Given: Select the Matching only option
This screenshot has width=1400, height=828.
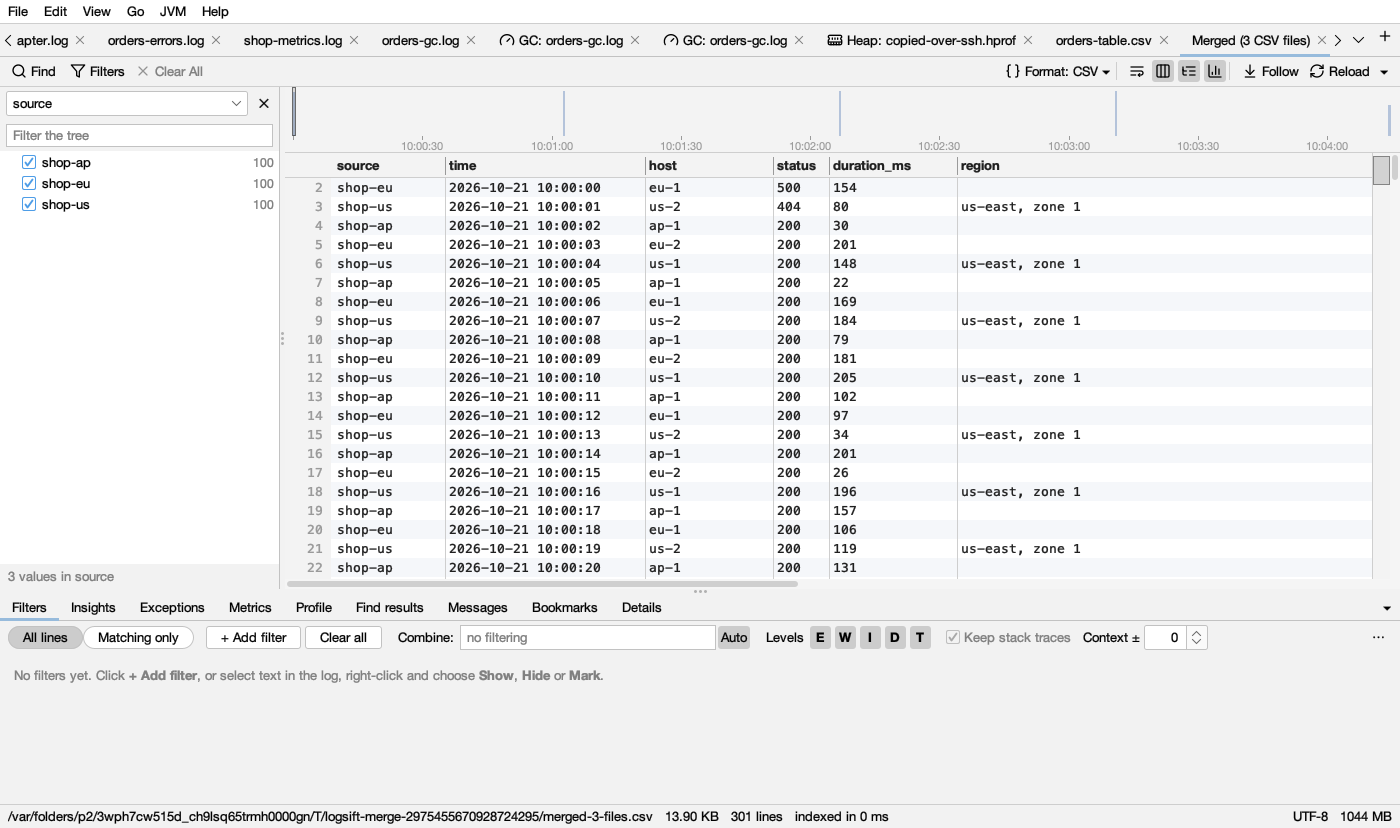Looking at the screenshot, I should click(138, 637).
